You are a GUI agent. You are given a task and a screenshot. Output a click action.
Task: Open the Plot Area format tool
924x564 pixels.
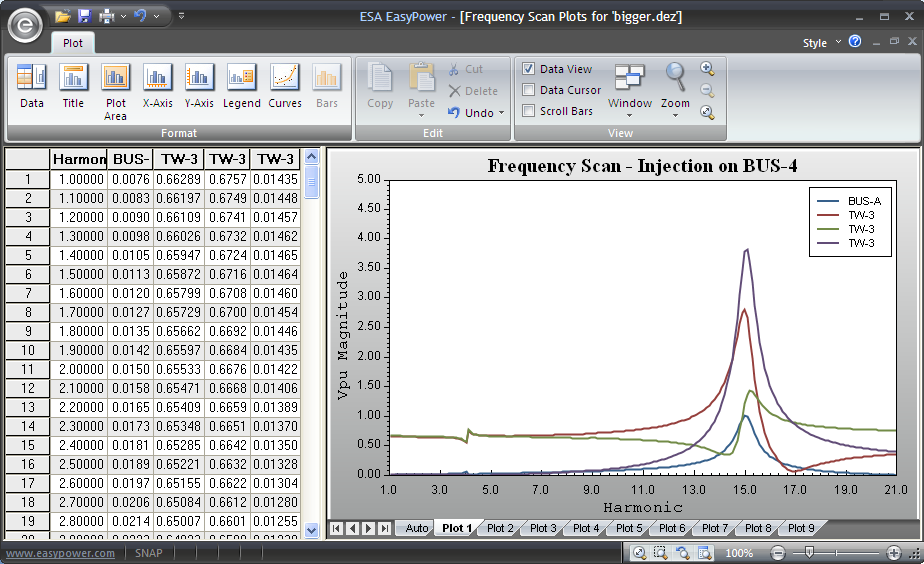(116, 93)
